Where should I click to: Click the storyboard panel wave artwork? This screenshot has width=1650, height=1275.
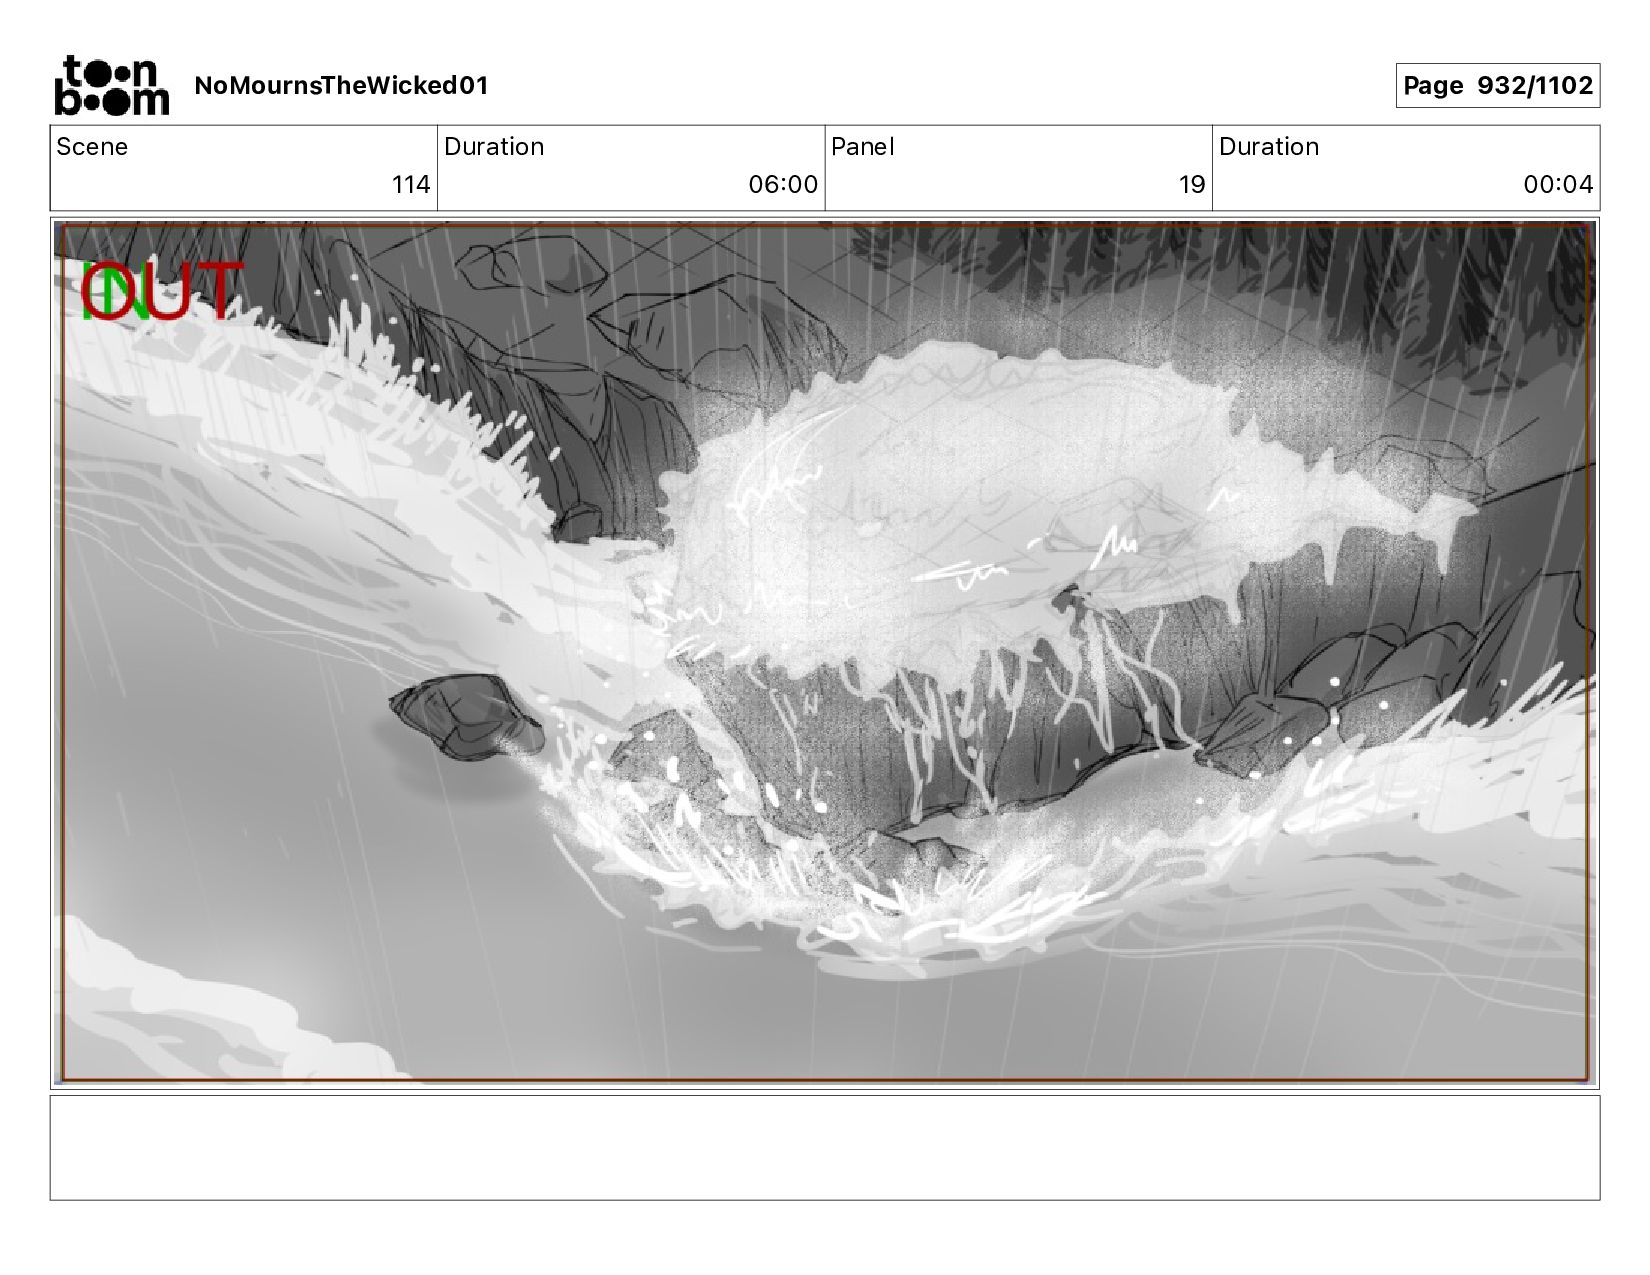pyautogui.click(x=825, y=653)
